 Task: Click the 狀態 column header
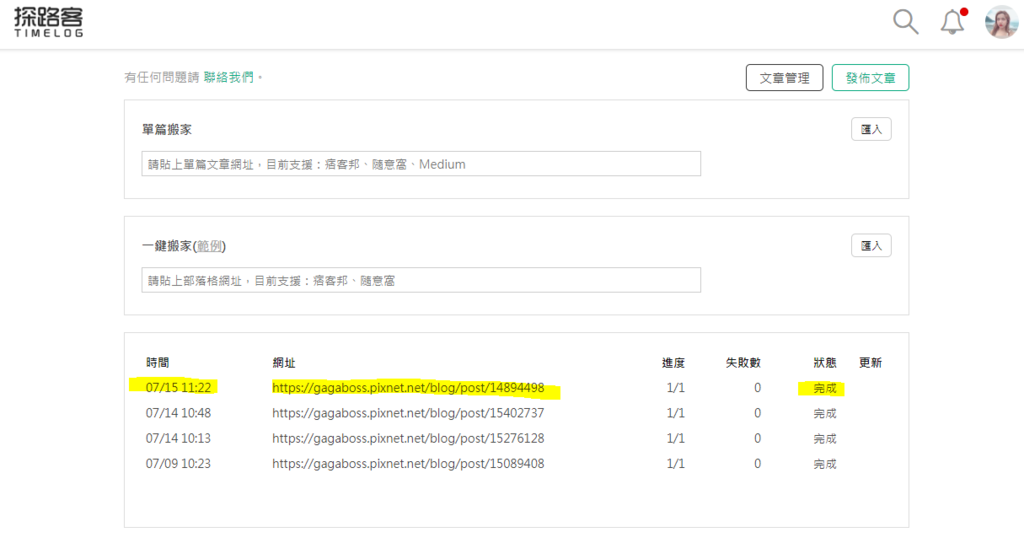[825, 363]
